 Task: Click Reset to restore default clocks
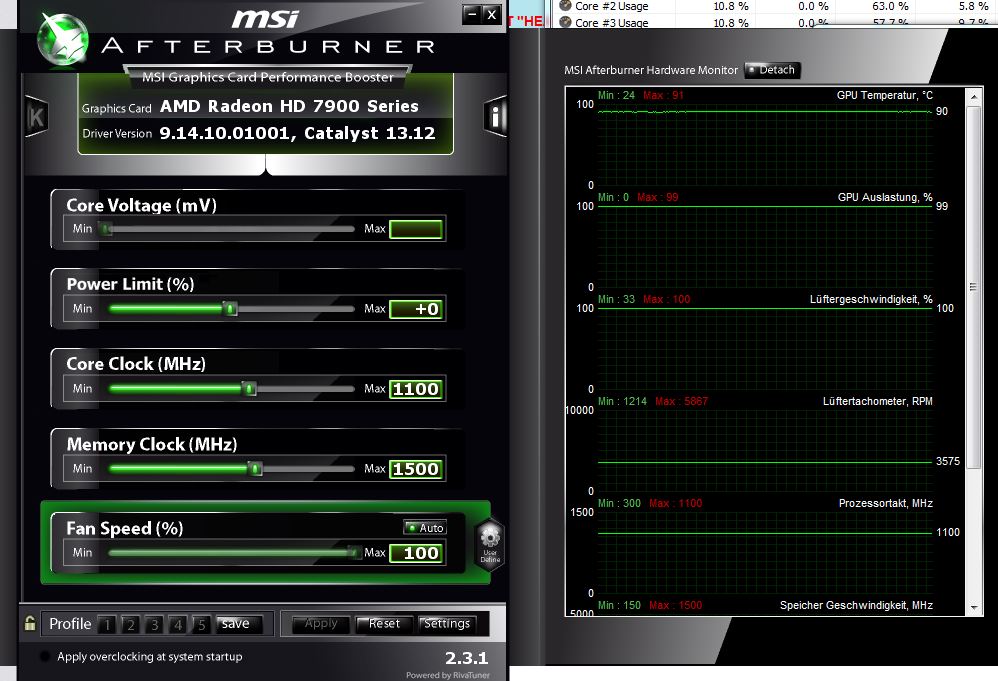(384, 624)
